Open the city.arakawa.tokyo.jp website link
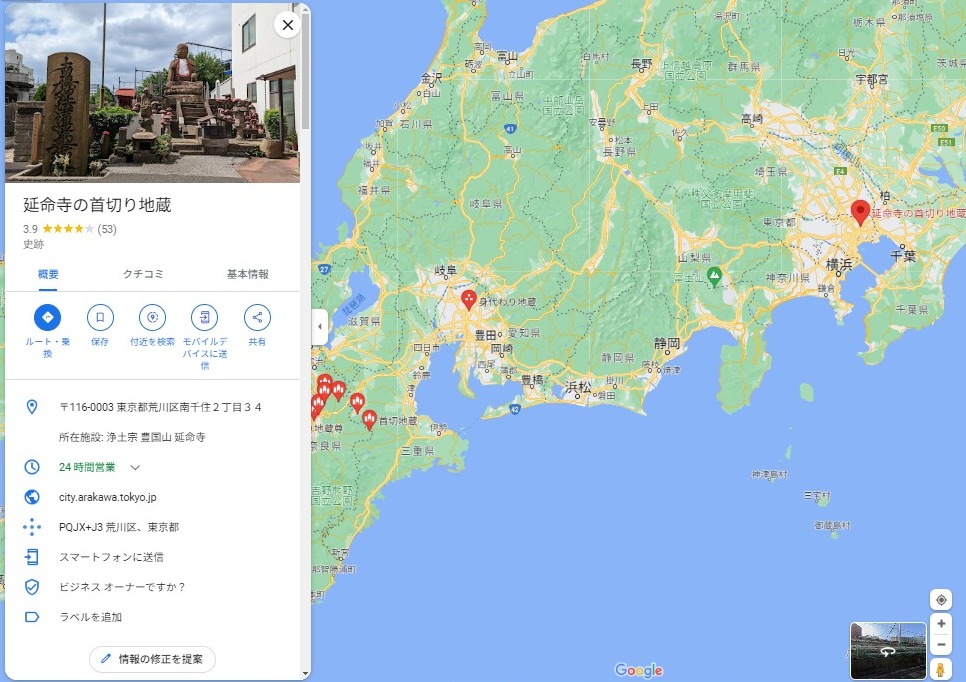The width and height of the screenshot is (966, 682). coord(108,497)
